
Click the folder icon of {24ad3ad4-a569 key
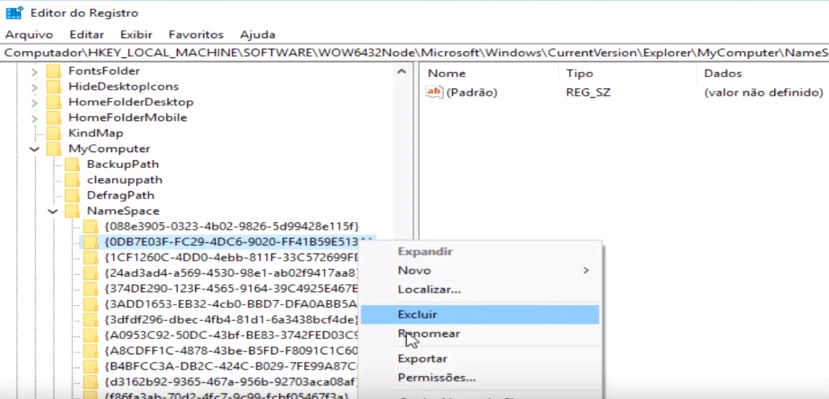pos(91,274)
